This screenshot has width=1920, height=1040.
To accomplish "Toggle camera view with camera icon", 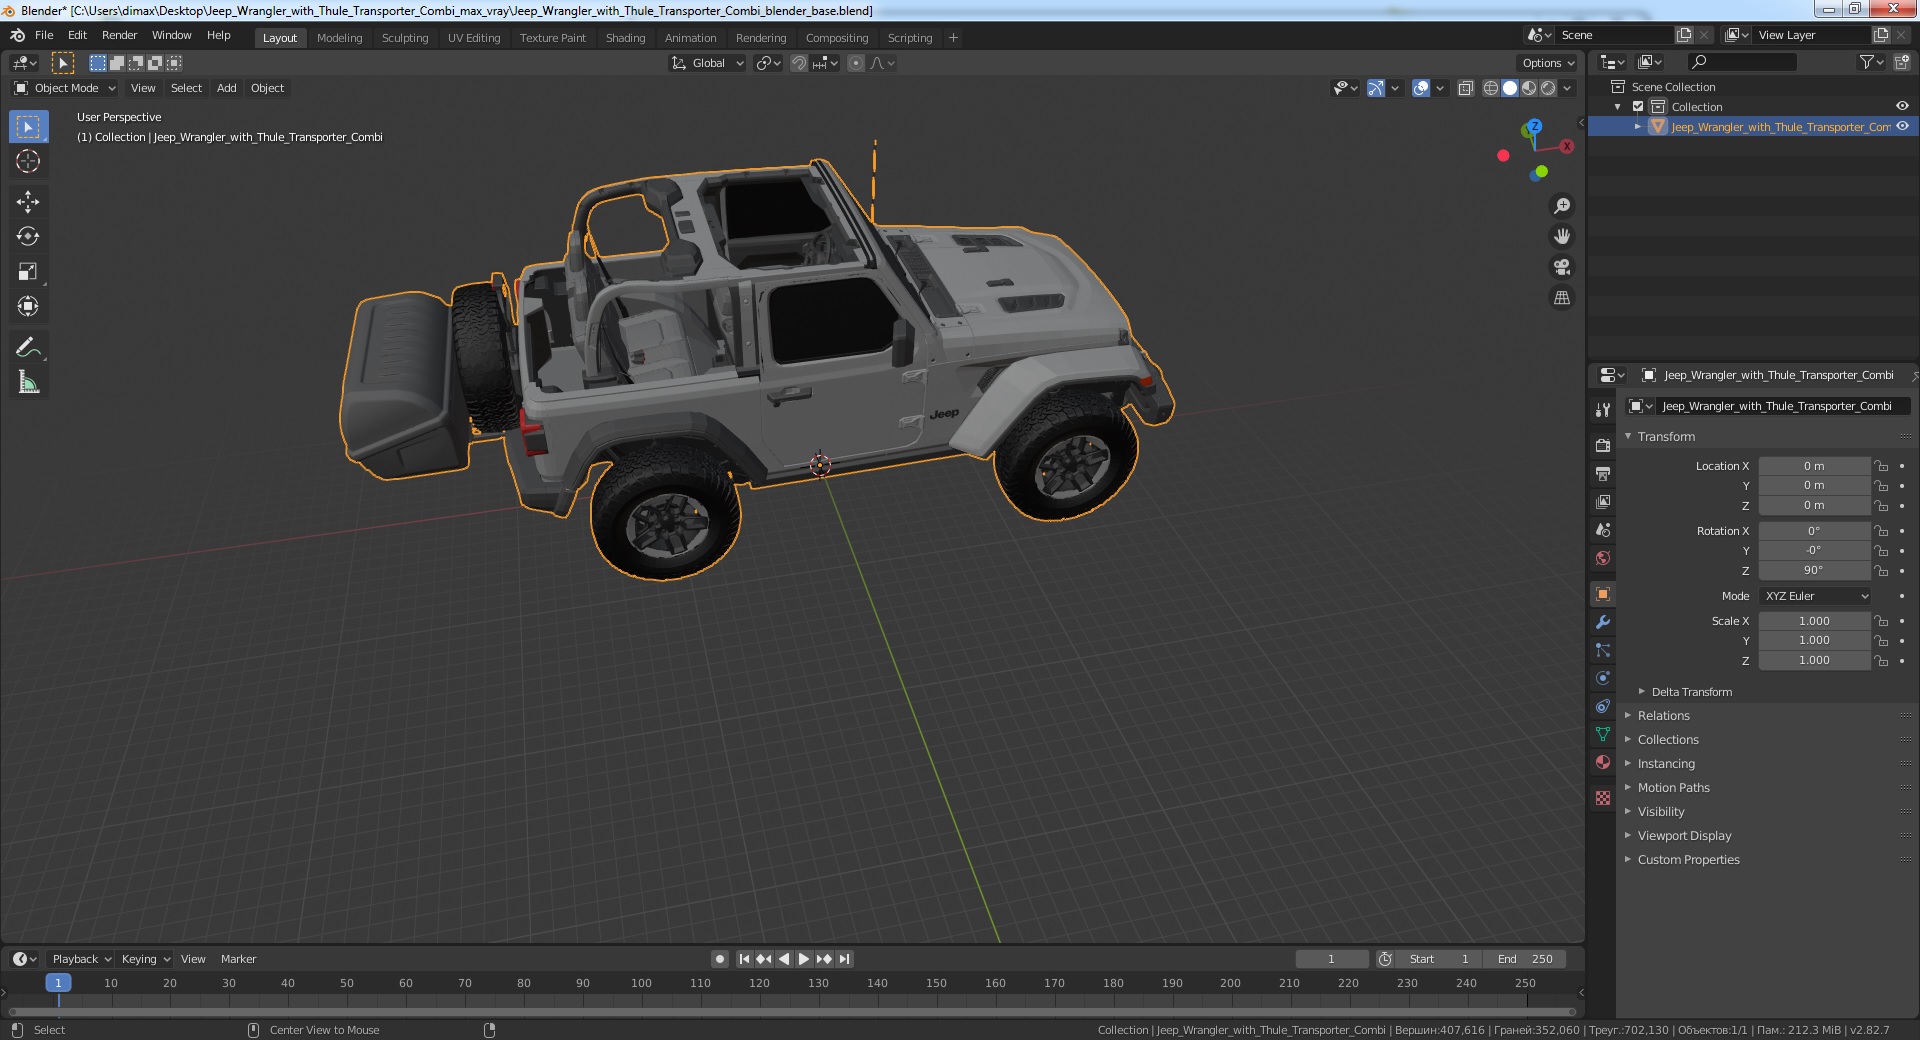I will pyautogui.click(x=1561, y=267).
